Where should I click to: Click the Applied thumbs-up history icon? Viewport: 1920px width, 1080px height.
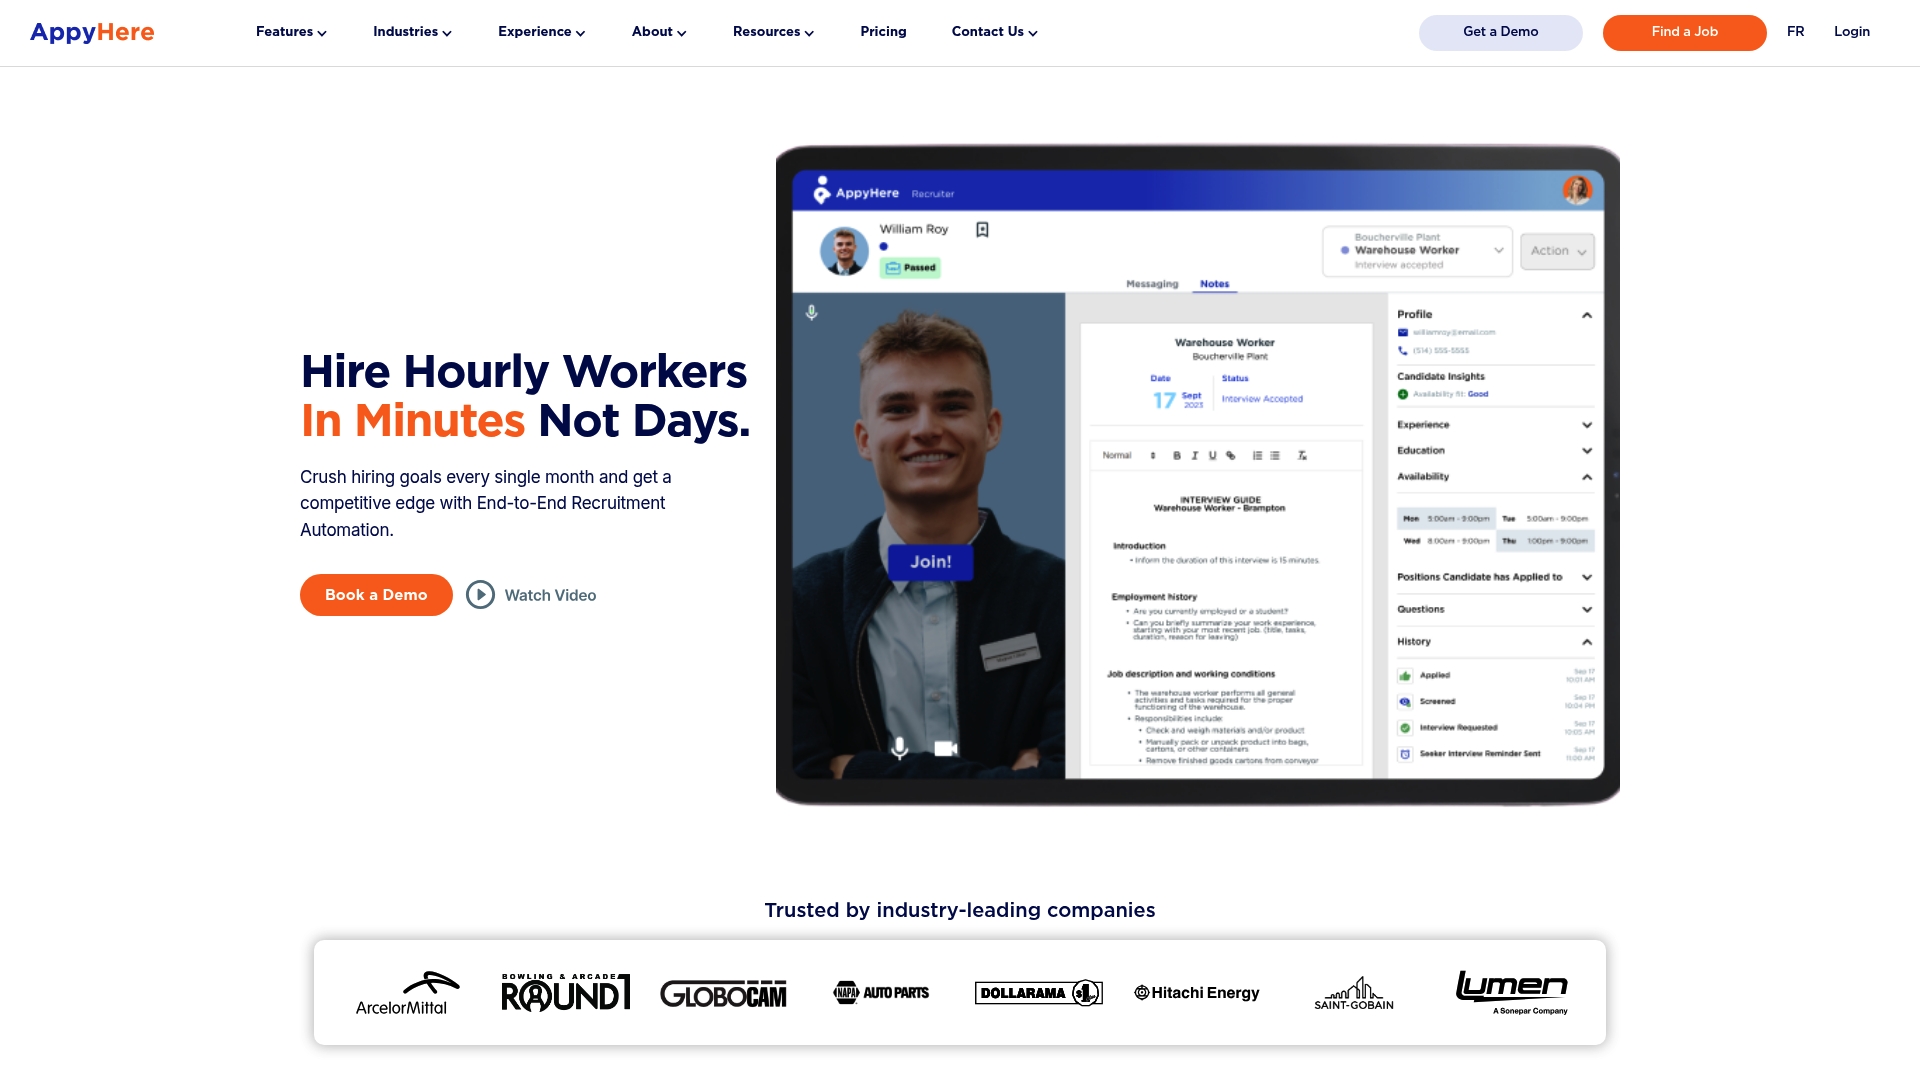tap(1405, 676)
